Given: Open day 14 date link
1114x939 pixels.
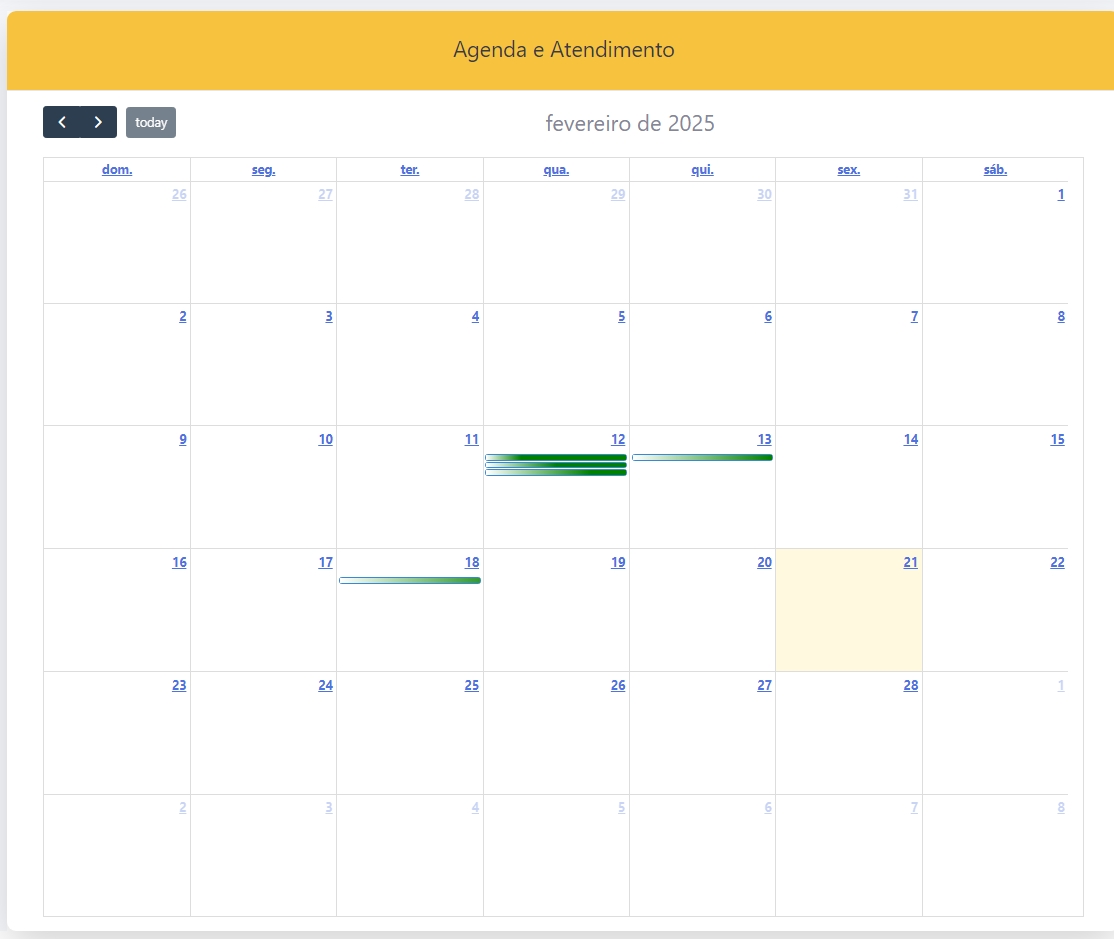Looking at the screenshot, I should pos(910,440).
